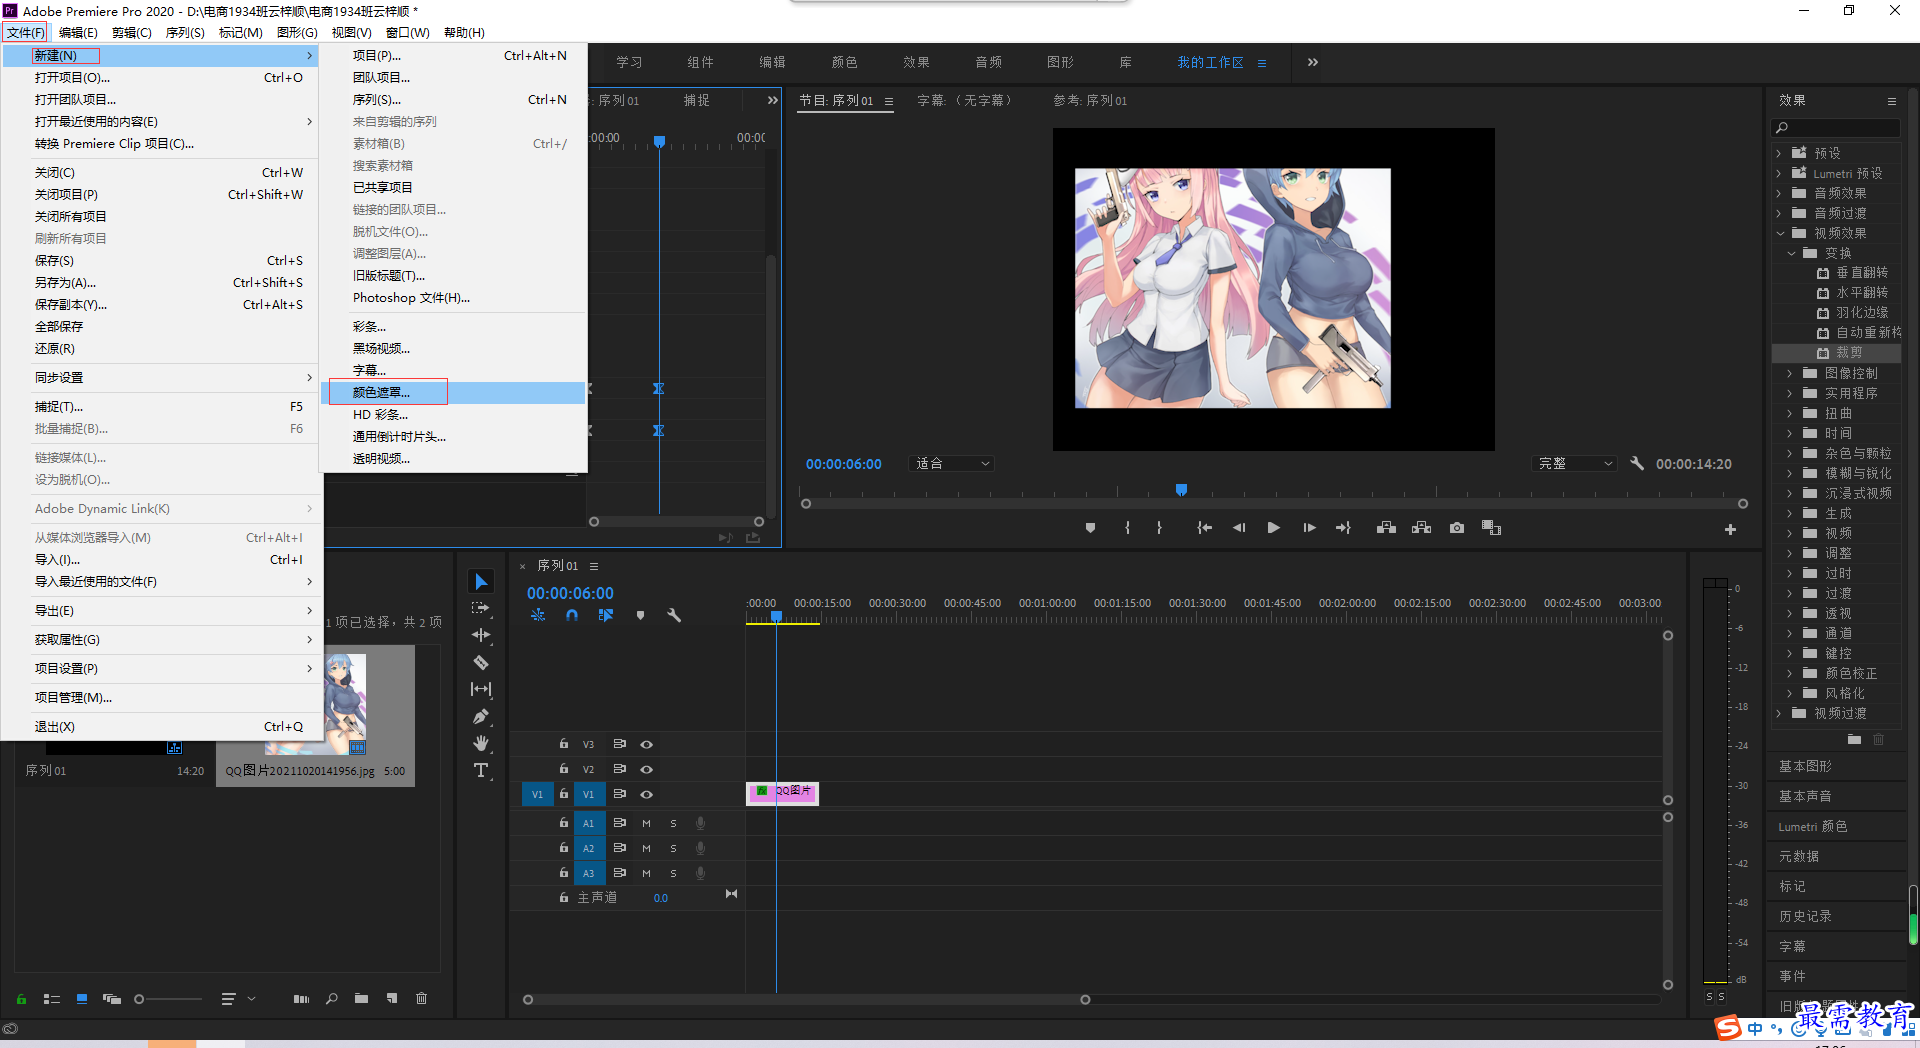Select the Selection arrow tool
Image resolution: width=1920 pixels, height=1048 pixels.
481,581
